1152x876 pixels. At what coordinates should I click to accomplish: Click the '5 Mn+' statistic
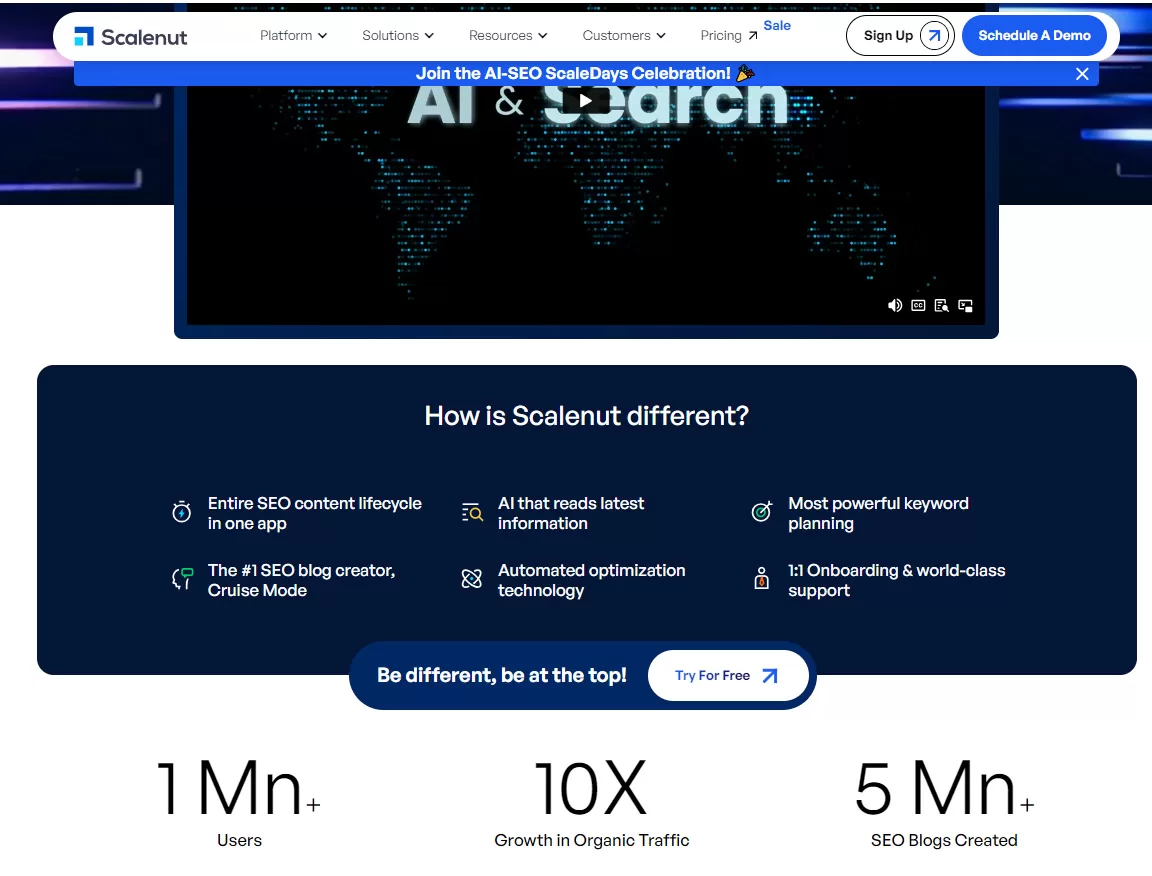click(x=944, y=788)
